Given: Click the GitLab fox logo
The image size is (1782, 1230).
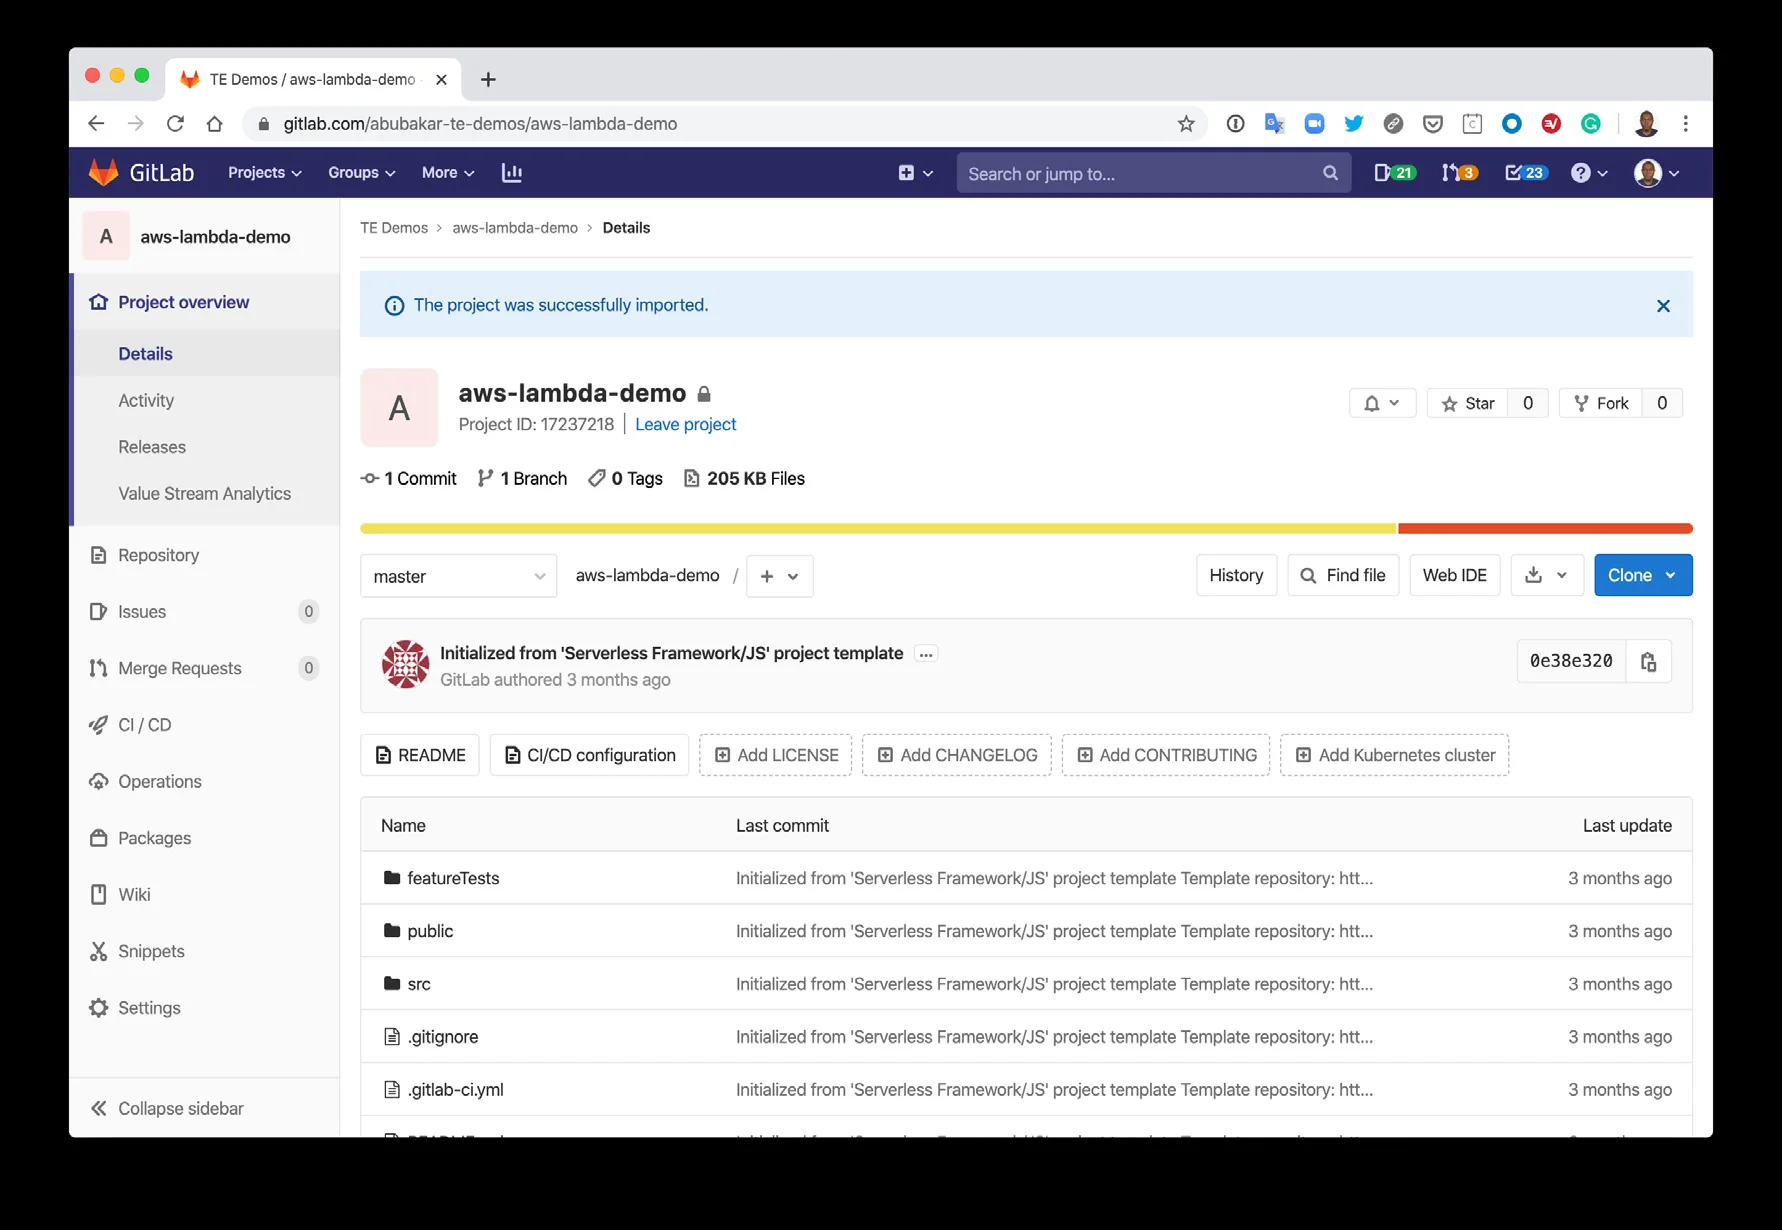Looking at the screenshot, I should [x=103, y=173].
